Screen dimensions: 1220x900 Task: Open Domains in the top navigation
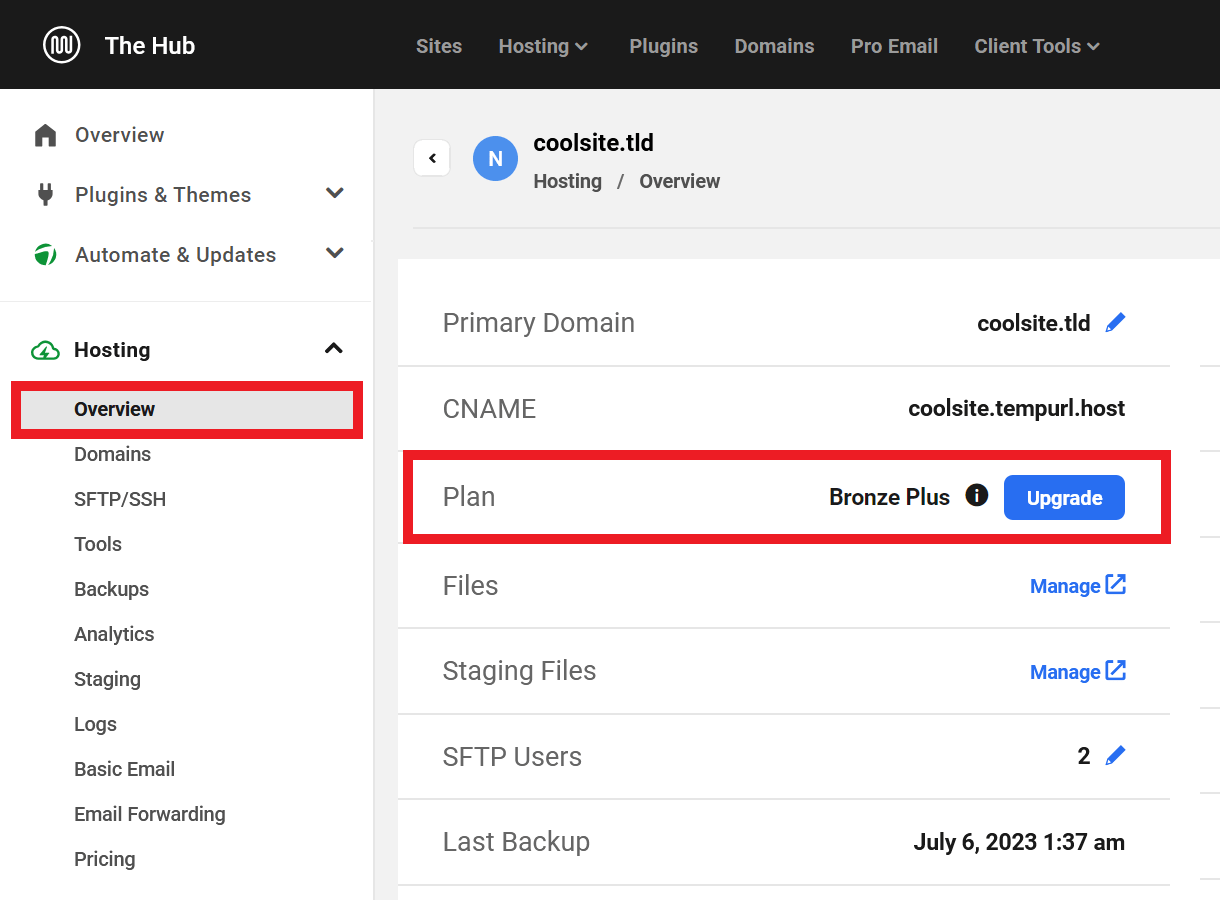coord(774,46)
